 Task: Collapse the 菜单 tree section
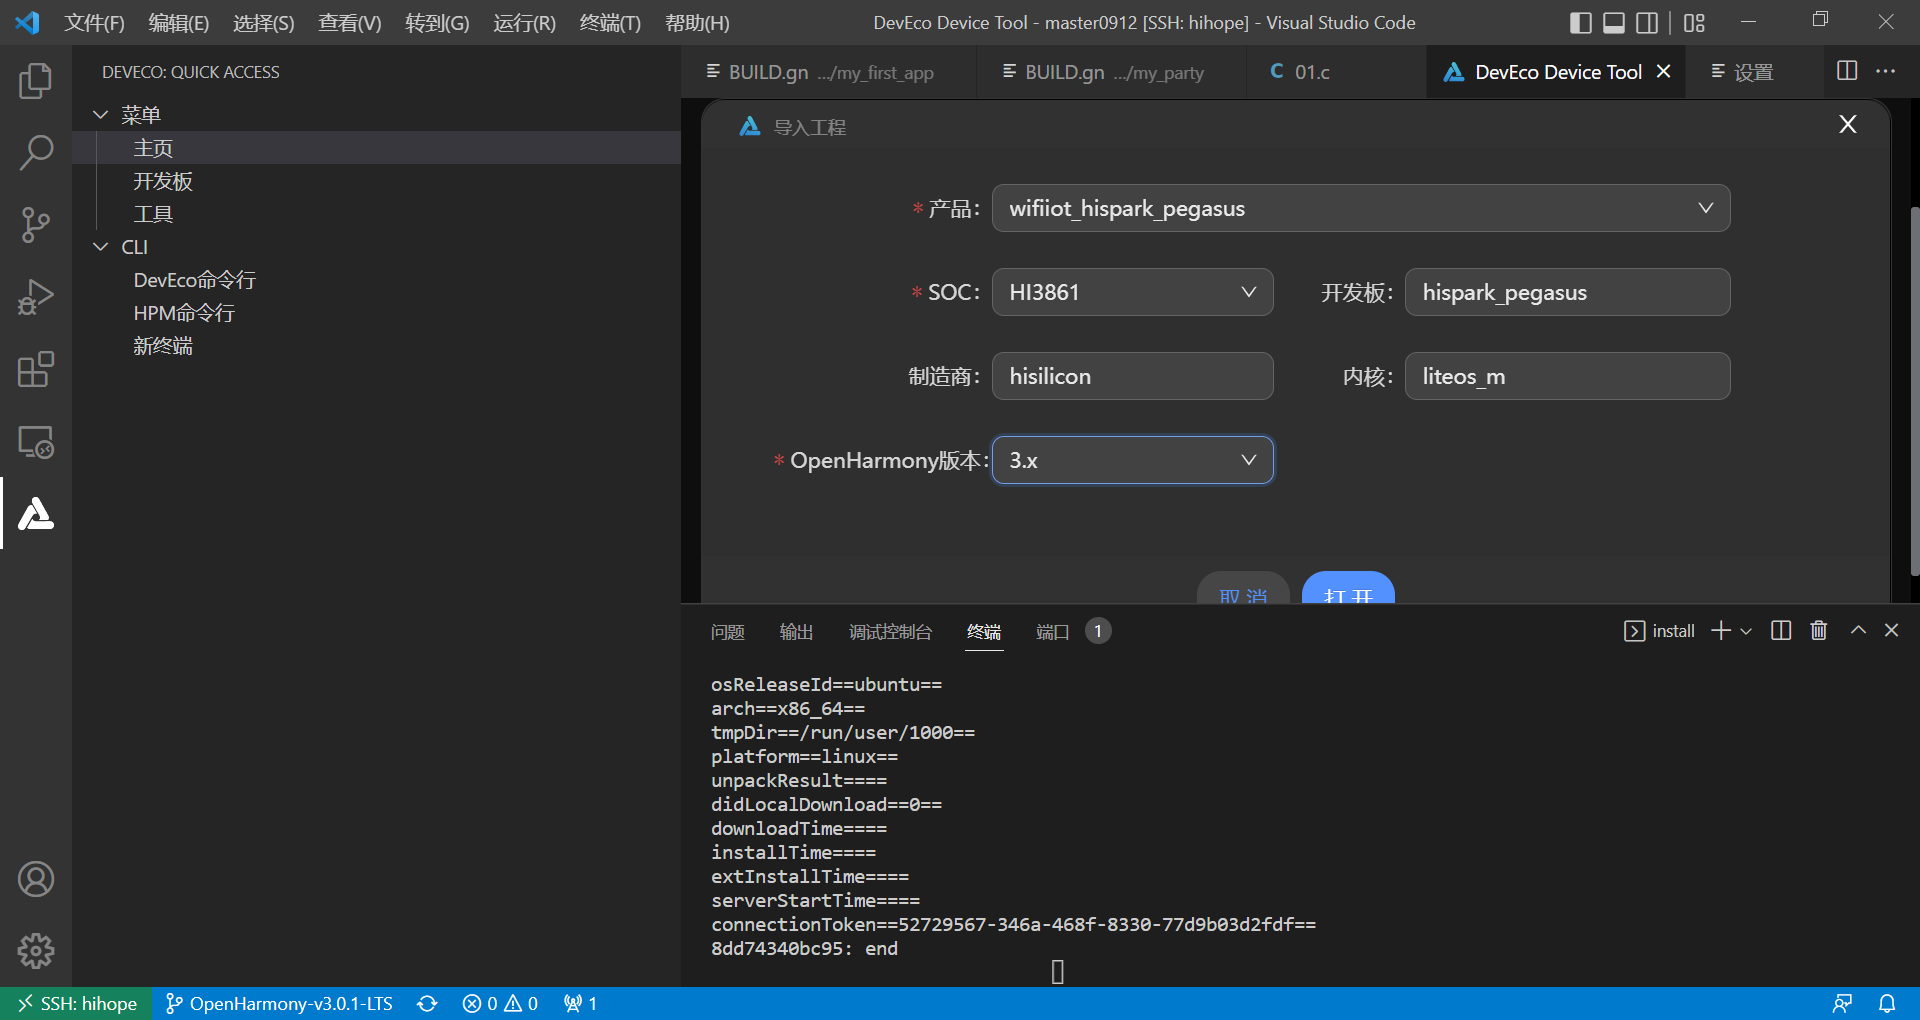click(100, 114)
